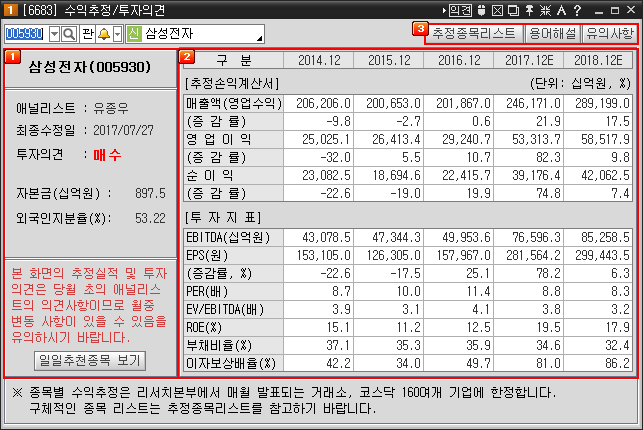Select the 2016.12 column header

[459, 60]
